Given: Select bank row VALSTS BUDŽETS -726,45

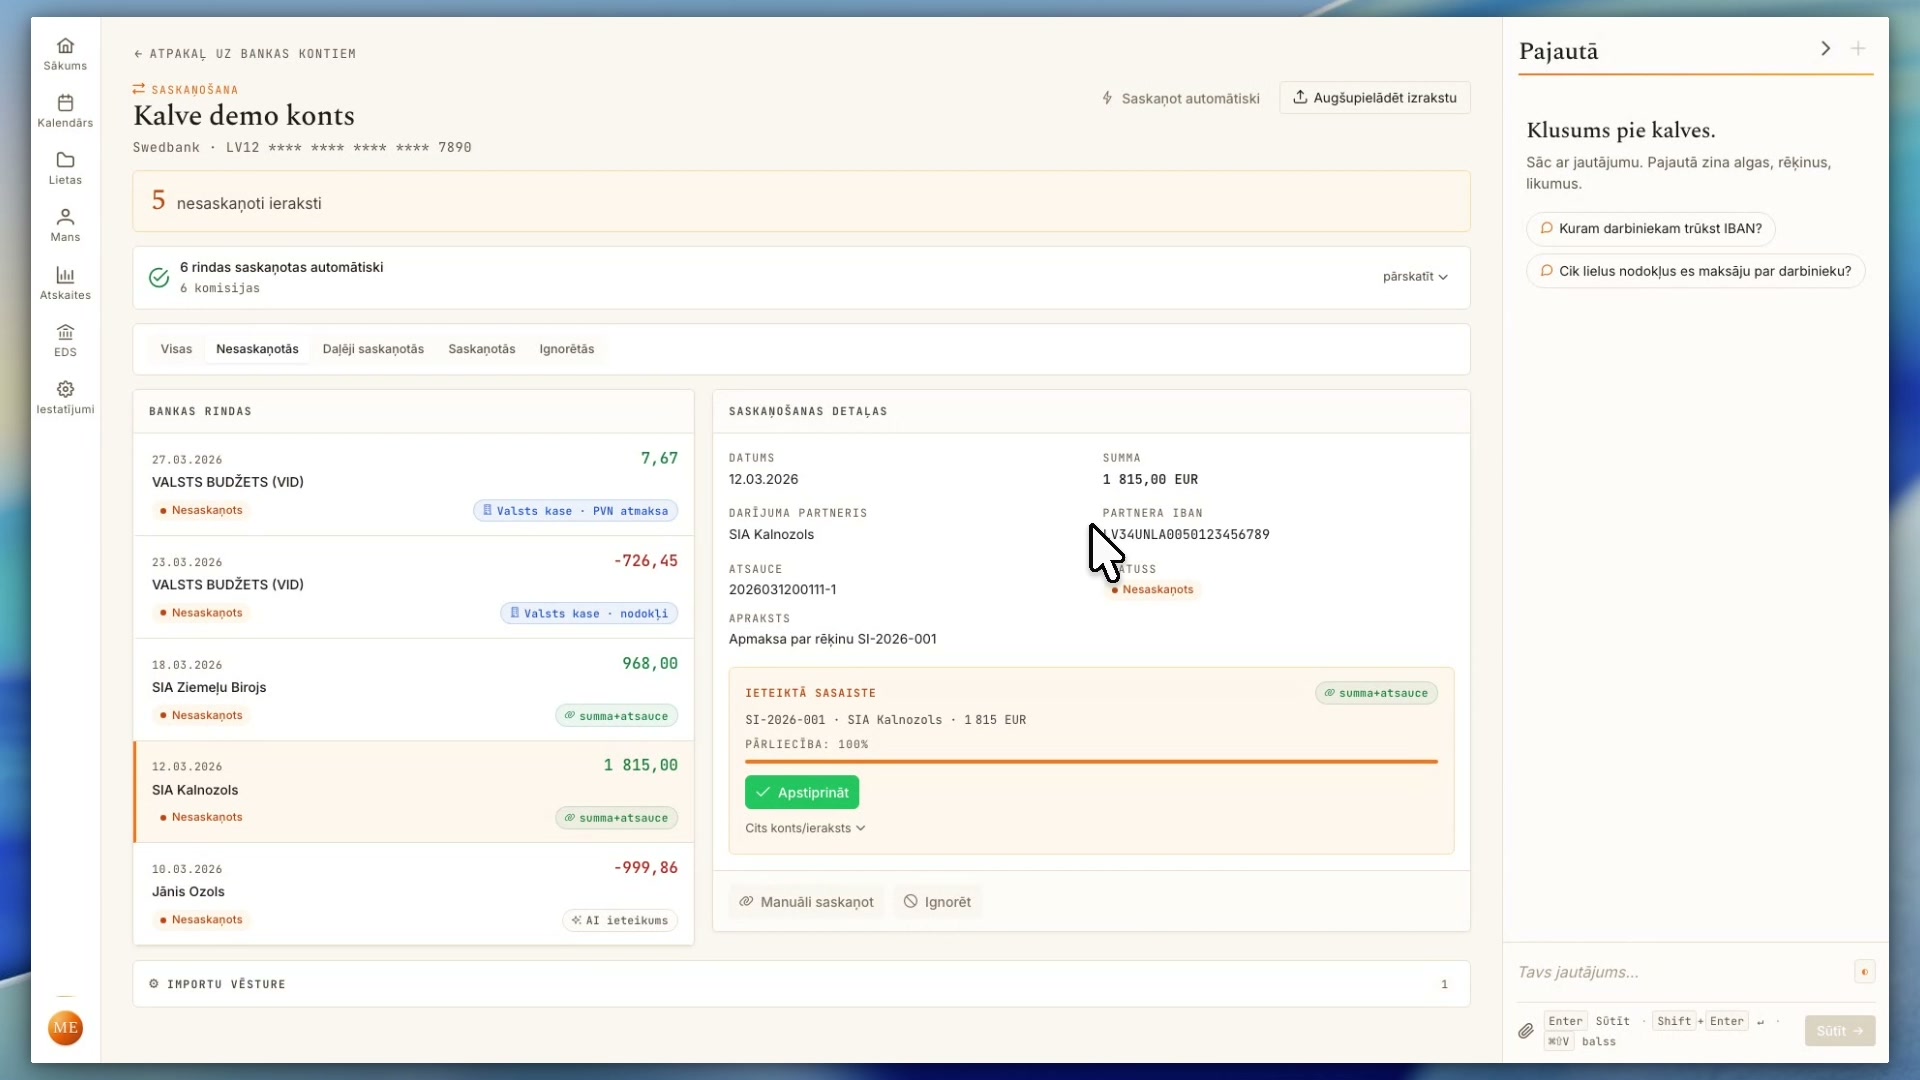Looking at the screenshot, I should tap(414, 588).
